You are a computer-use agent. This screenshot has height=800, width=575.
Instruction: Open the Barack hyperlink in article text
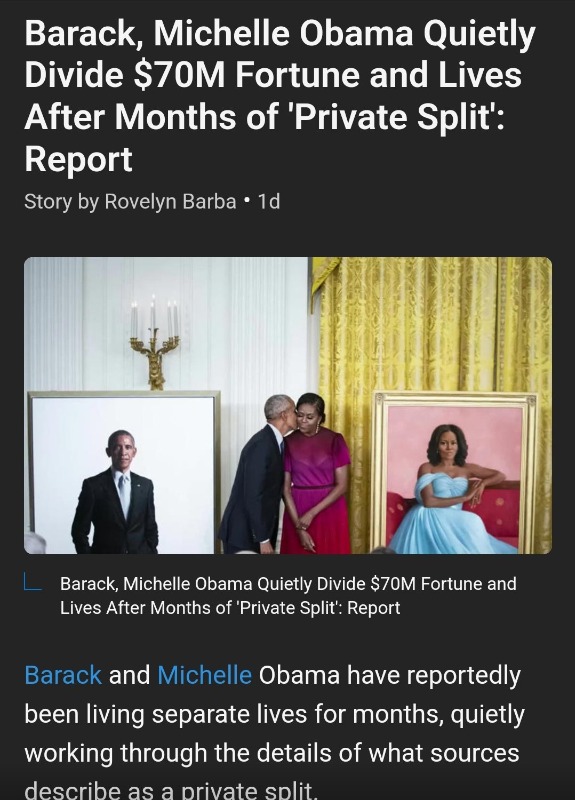click(x=63, y=675)
